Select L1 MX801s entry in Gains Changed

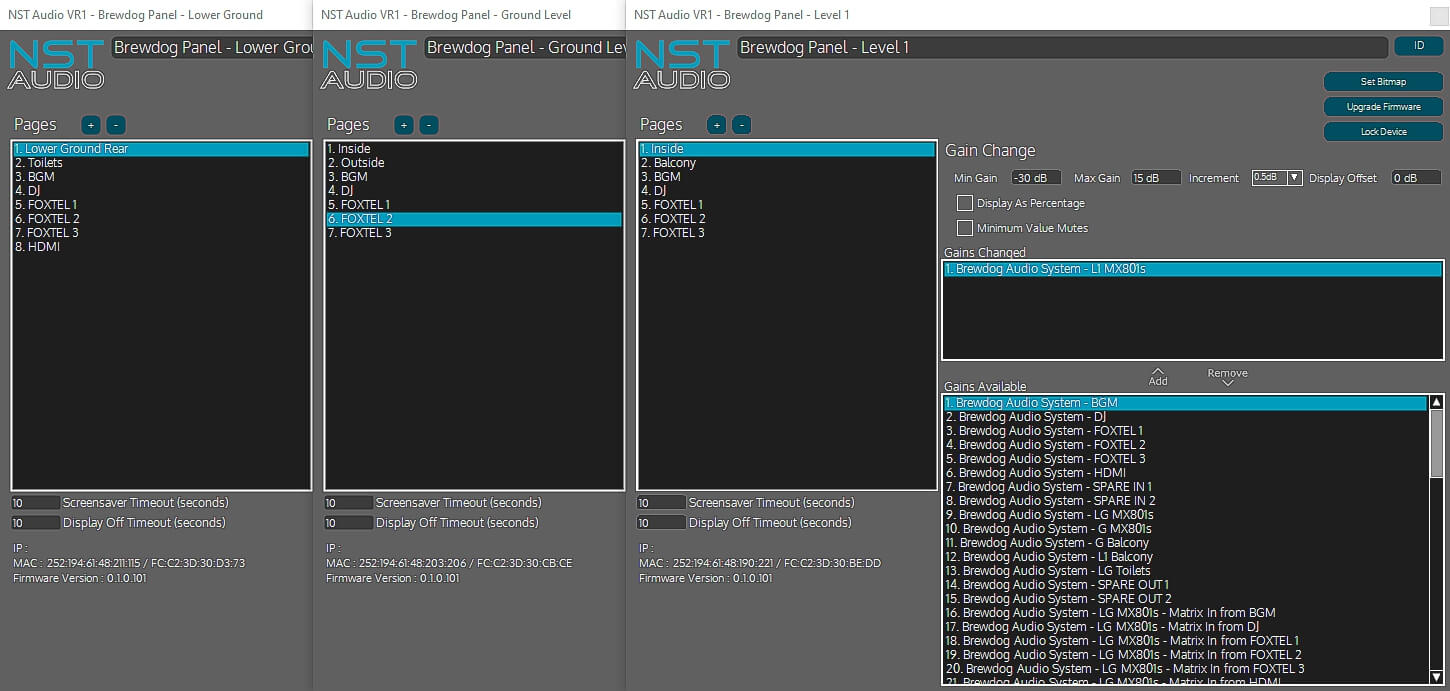(x=1193, y=269)
